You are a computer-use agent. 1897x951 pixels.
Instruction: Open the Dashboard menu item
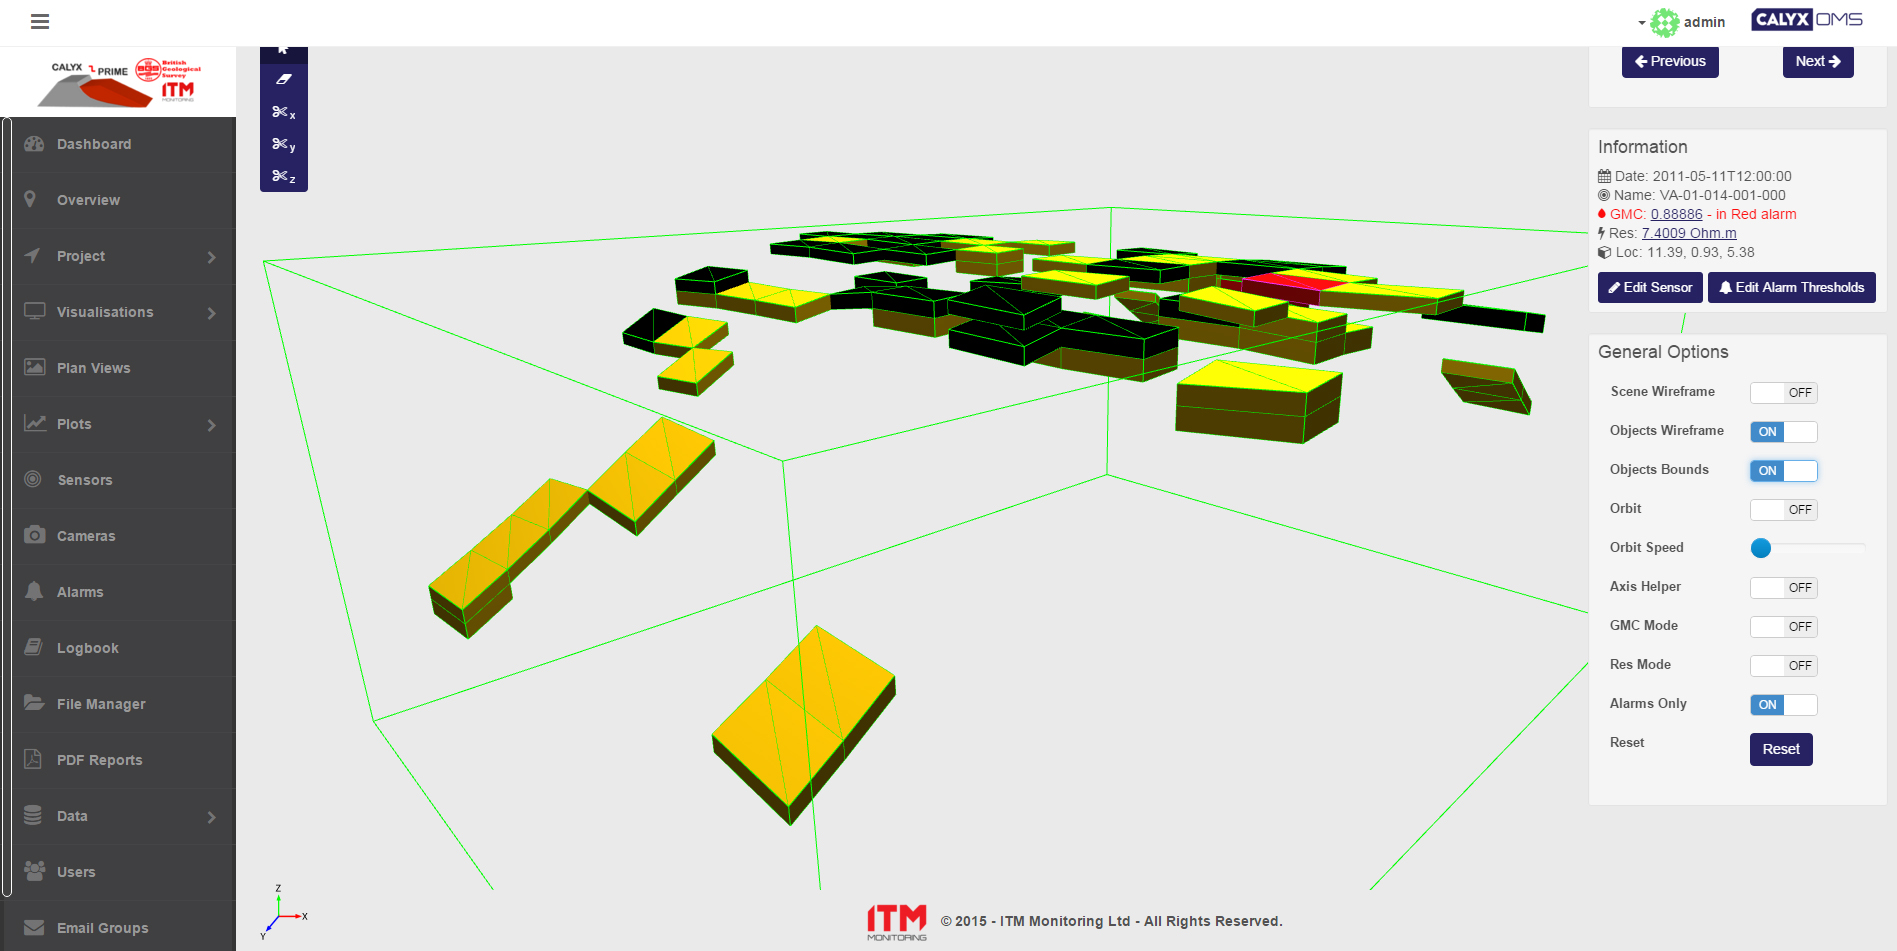pos(94,144)
